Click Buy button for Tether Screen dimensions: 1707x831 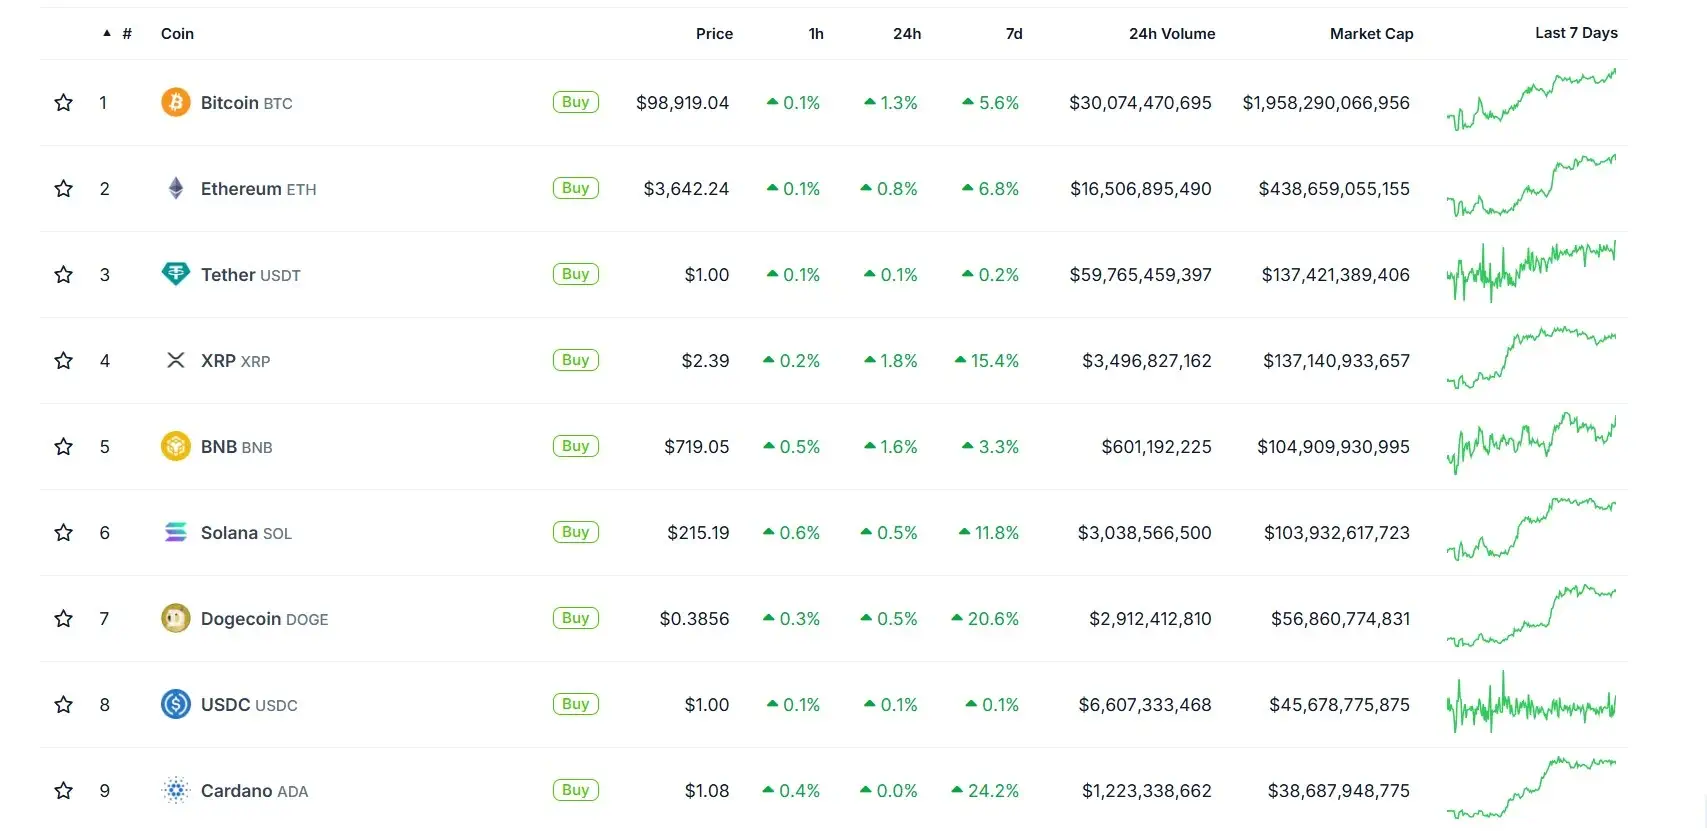pos(576,274)
